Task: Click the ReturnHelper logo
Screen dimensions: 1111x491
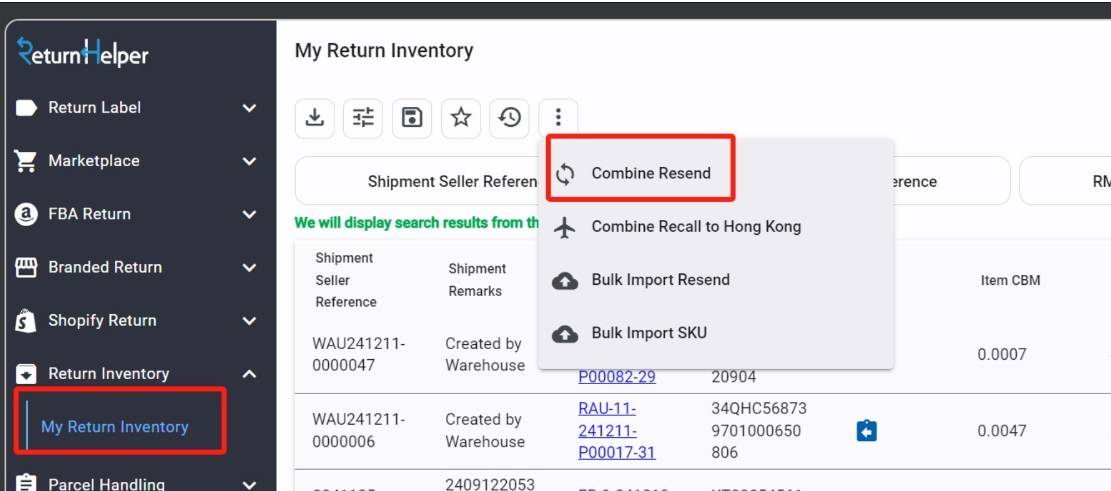Action: click(83, 52)
